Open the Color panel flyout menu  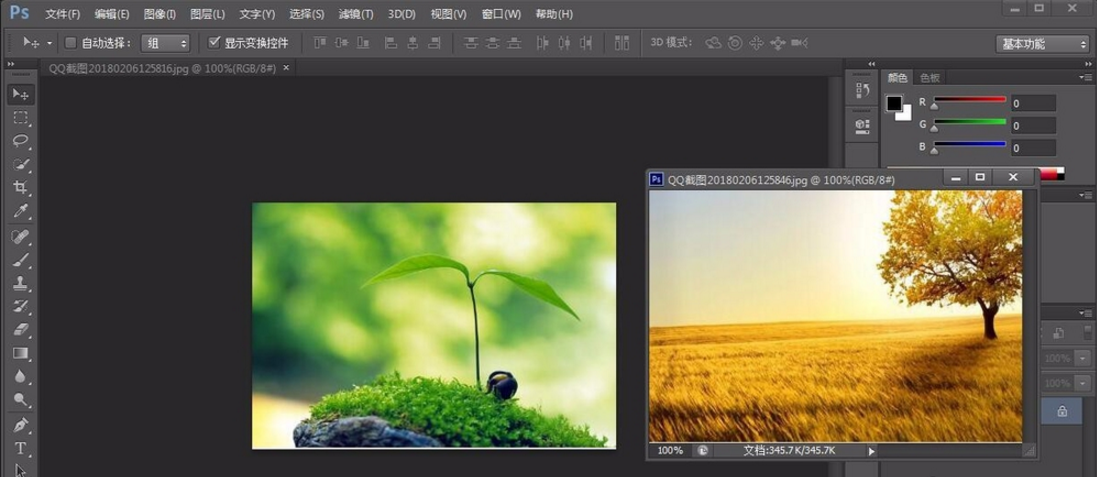[1085, 77]
